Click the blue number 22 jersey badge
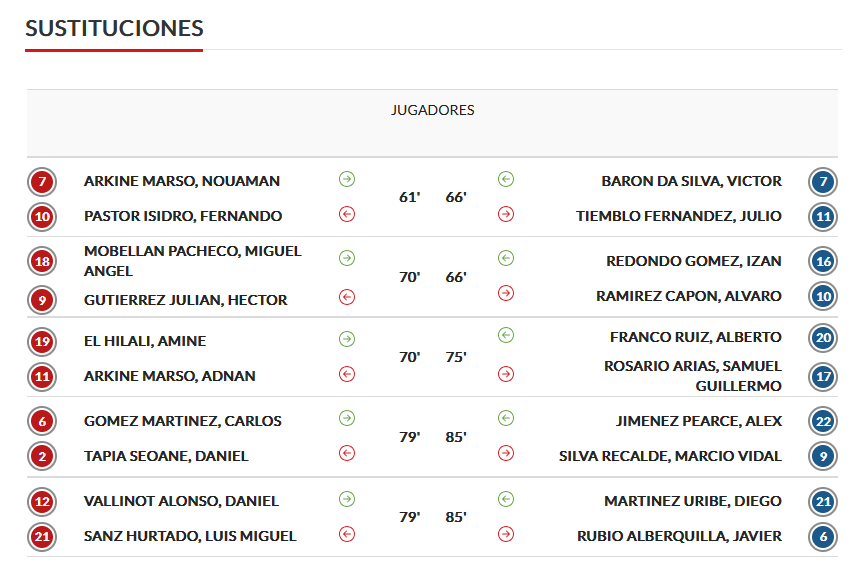 [823, 422]
